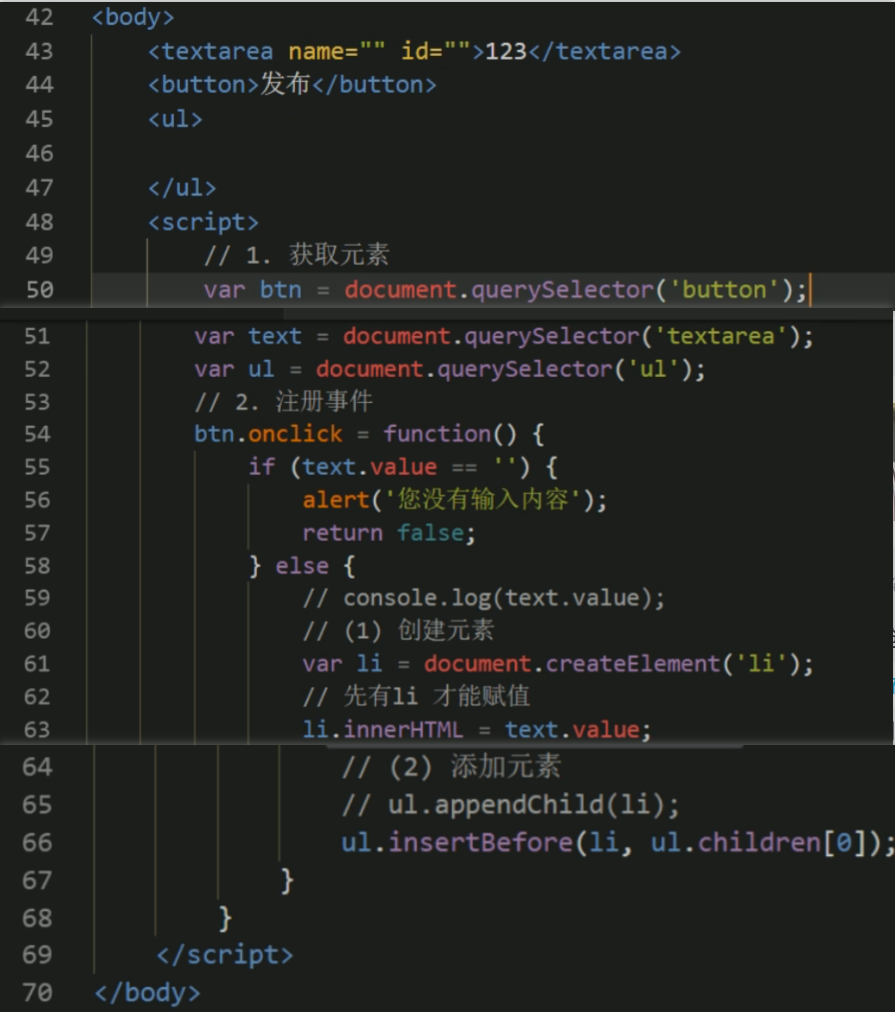Click line number 61 in the gutter

37,665
